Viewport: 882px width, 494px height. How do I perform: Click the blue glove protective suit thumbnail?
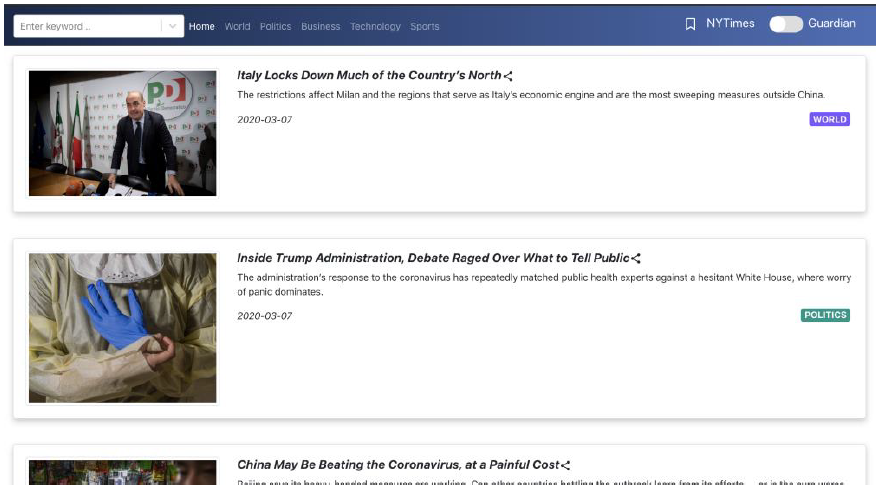pos(122,327)
